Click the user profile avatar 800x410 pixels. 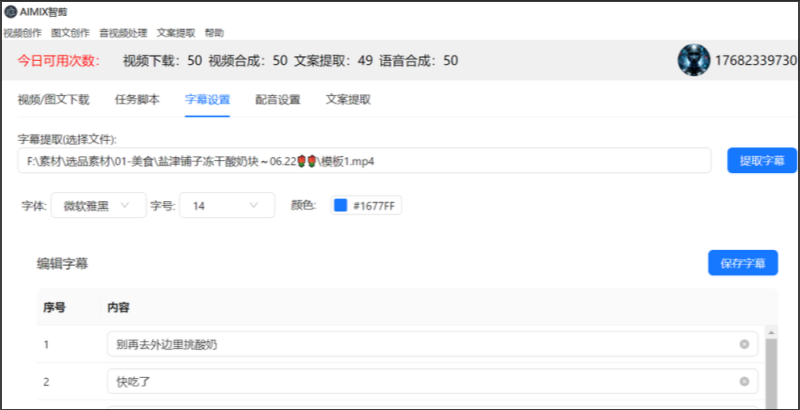coord(693,60)
